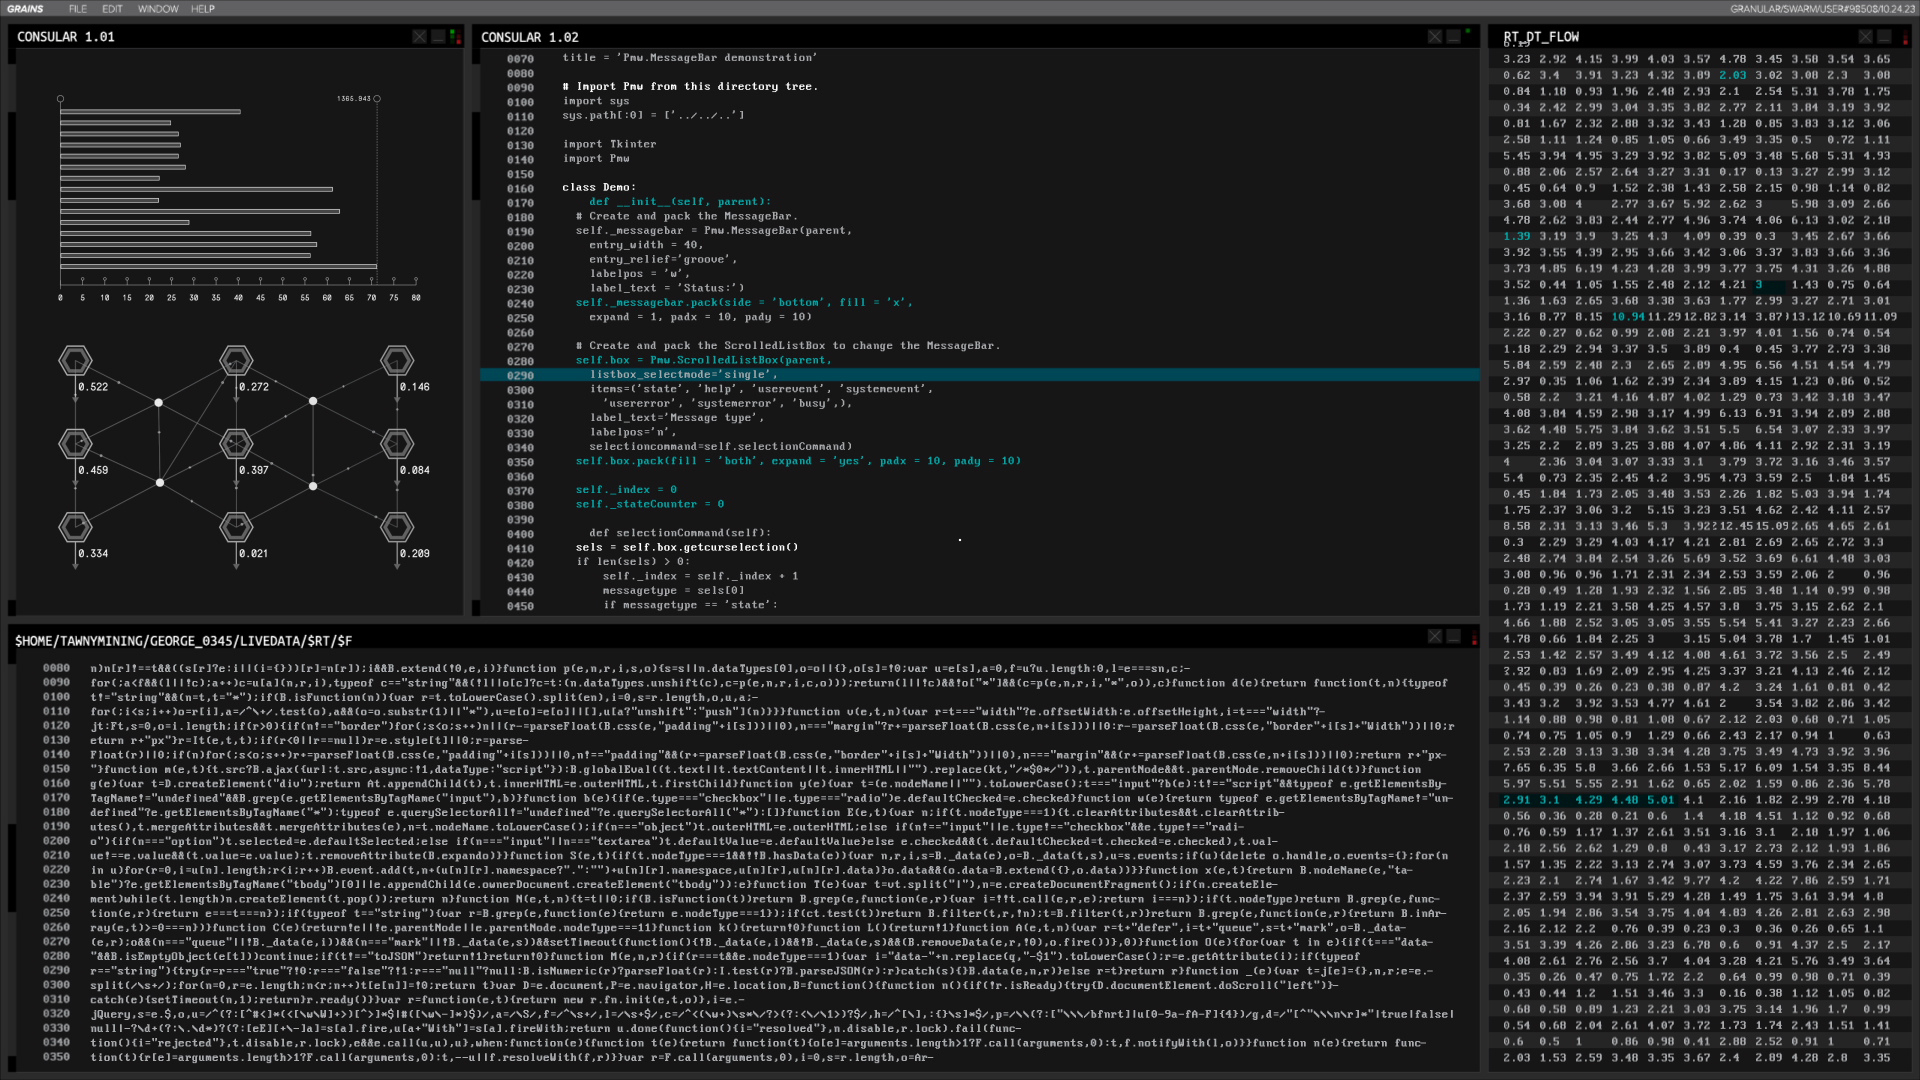Click the CONSULAR 1.02 panel title
This screenshot has height=1080, width=1920.
pos(530,37)
